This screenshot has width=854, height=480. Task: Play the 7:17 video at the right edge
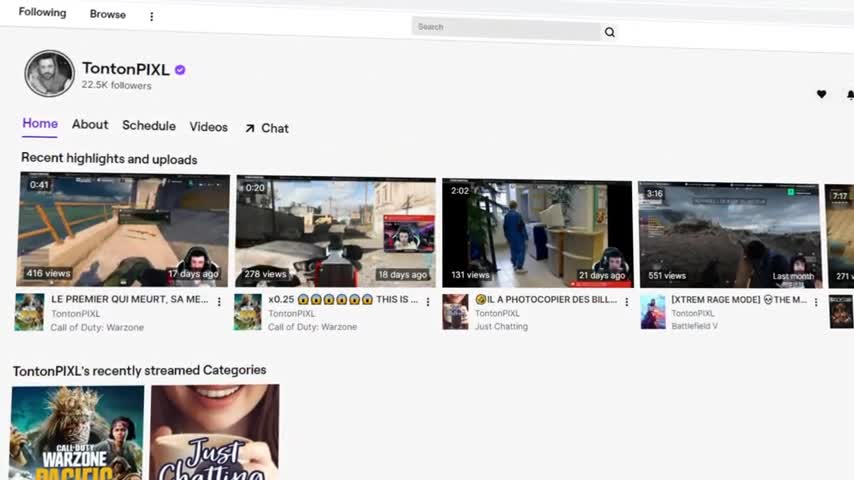(x=839, y=236)
